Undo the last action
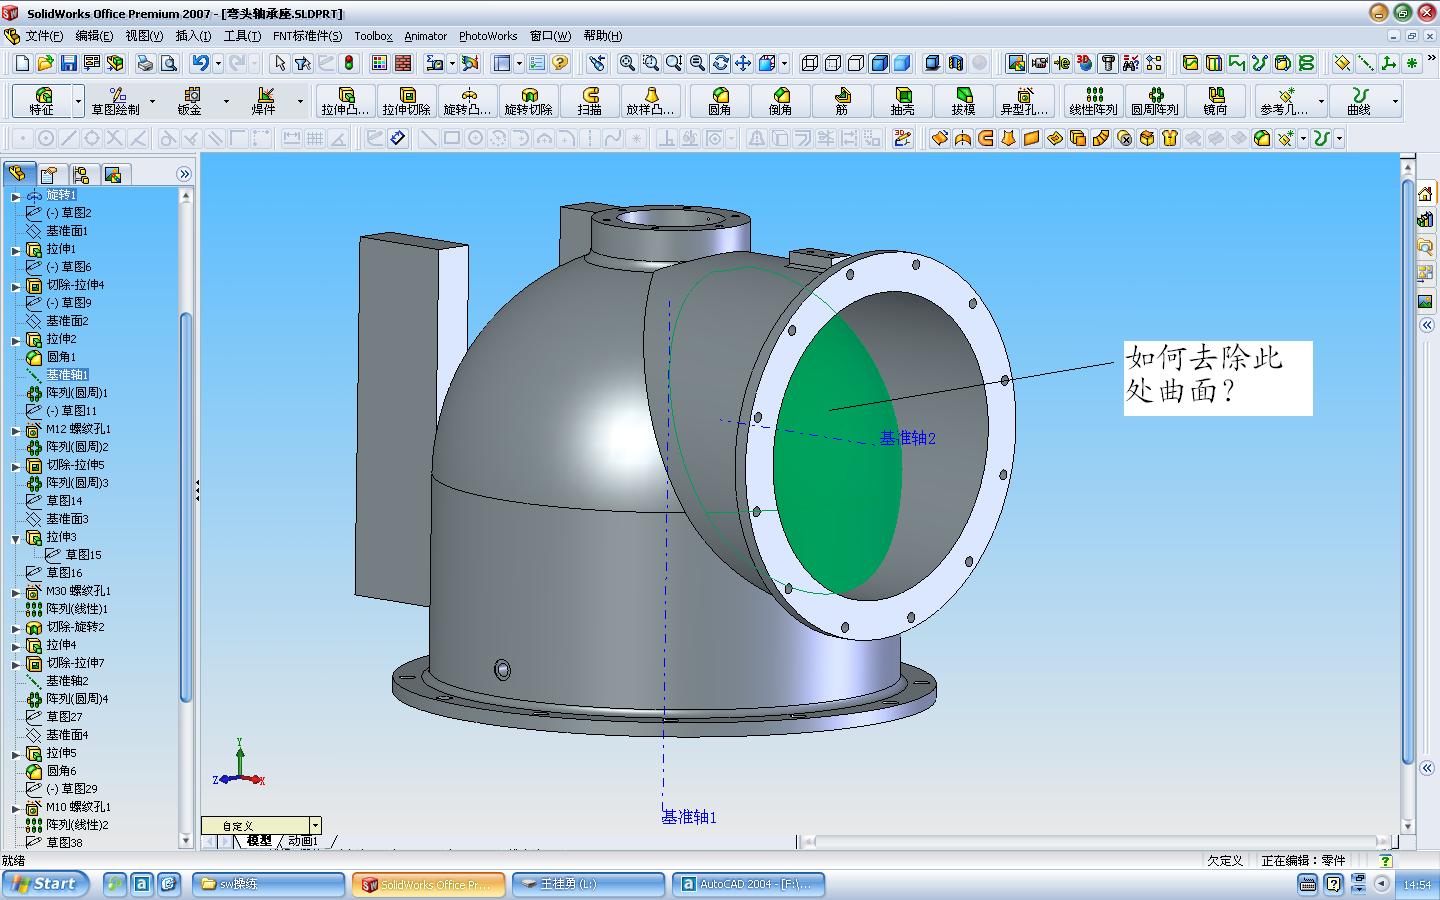 [200, 63]
